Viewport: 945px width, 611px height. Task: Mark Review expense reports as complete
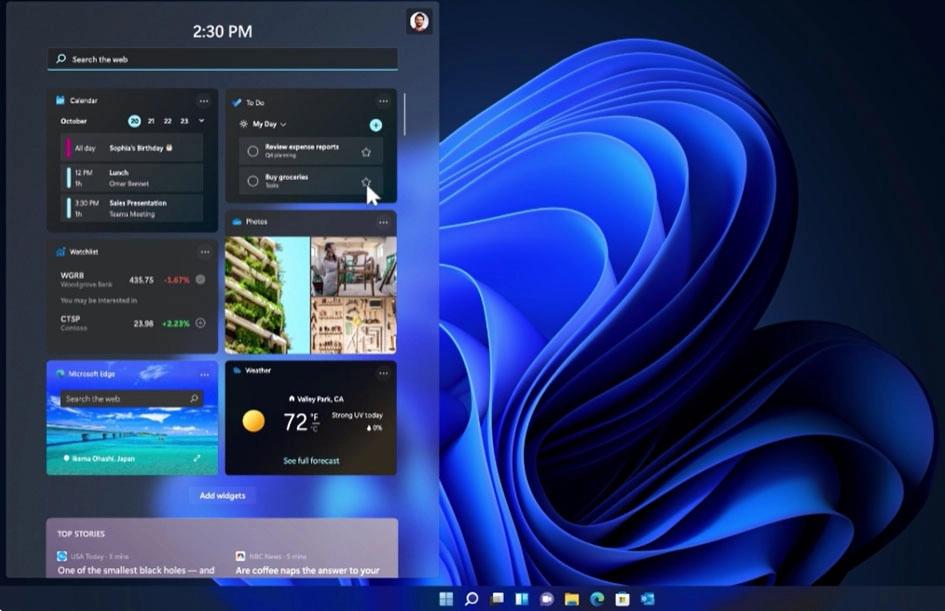(253, 151)
